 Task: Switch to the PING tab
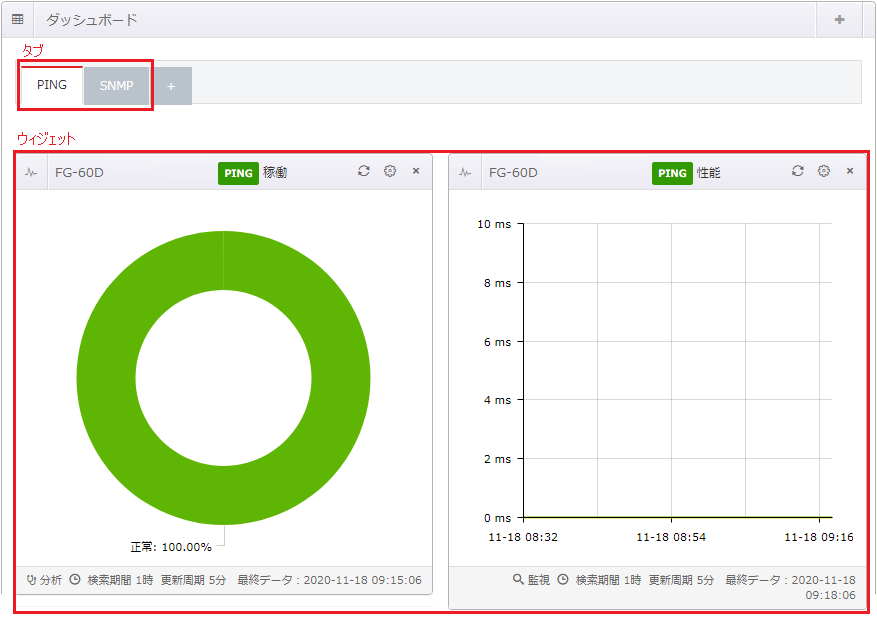point(51,85)
